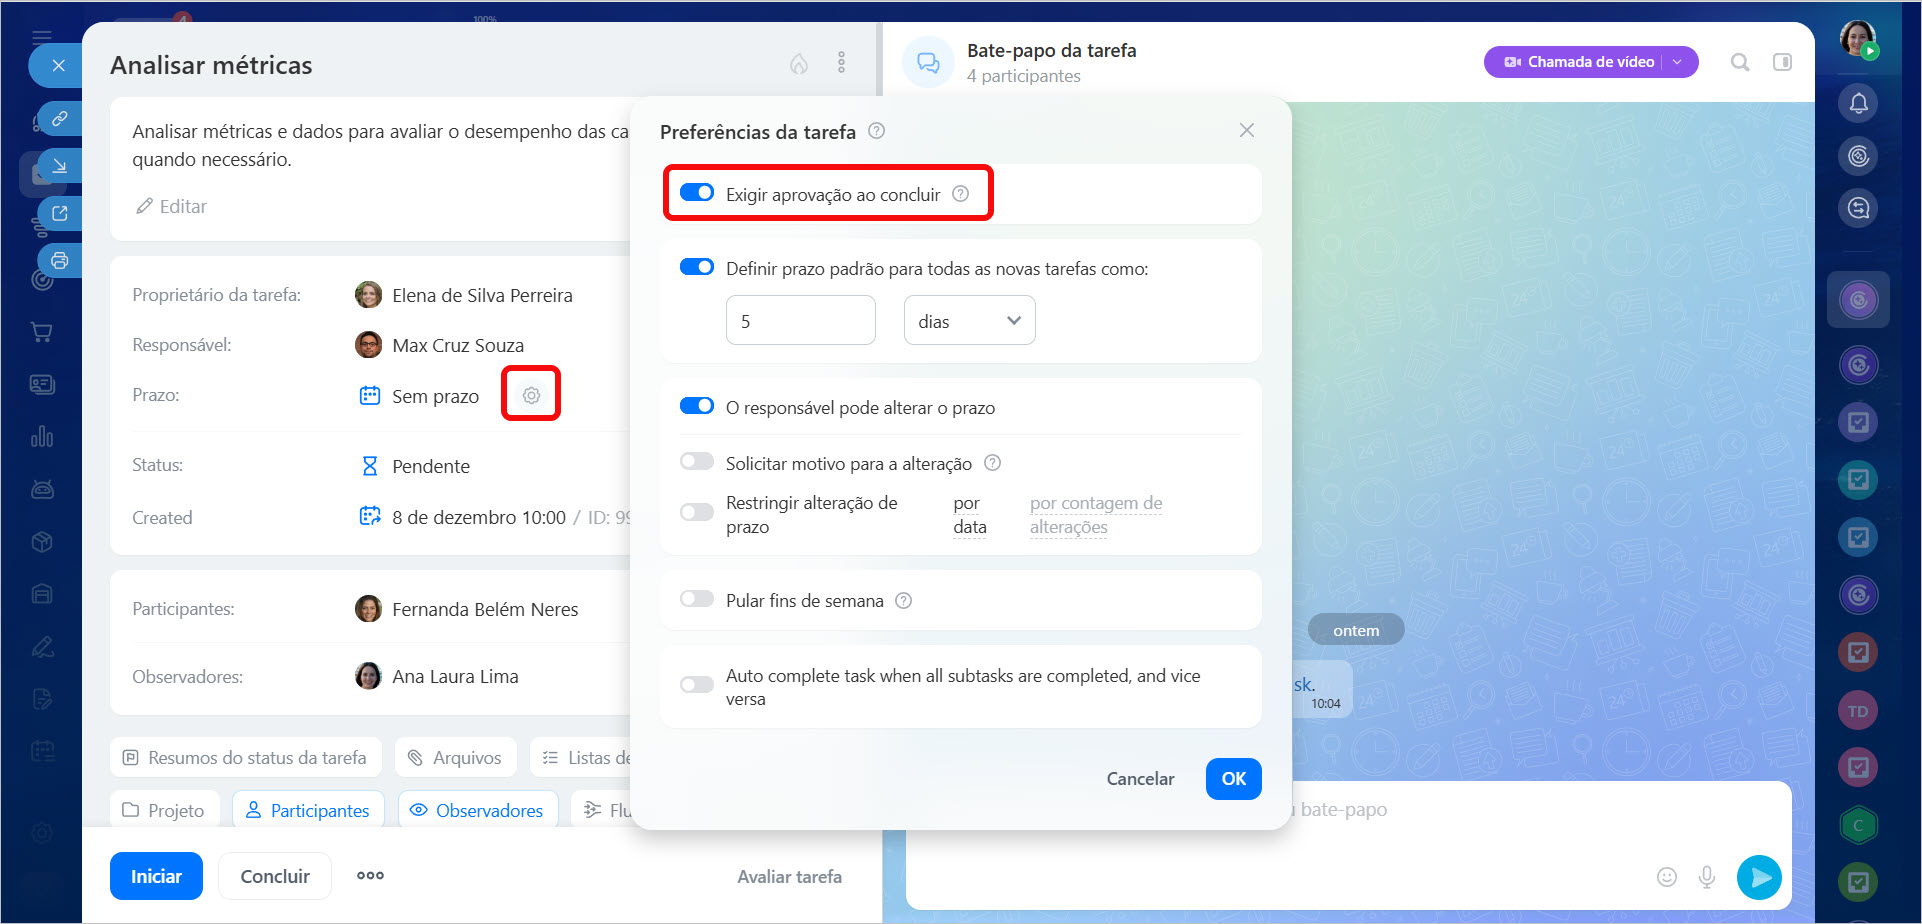Disable Exigir aprovação ao concluir toggle
The image size is (1922, 924).
pyautogui.click(x=697, y=193)
